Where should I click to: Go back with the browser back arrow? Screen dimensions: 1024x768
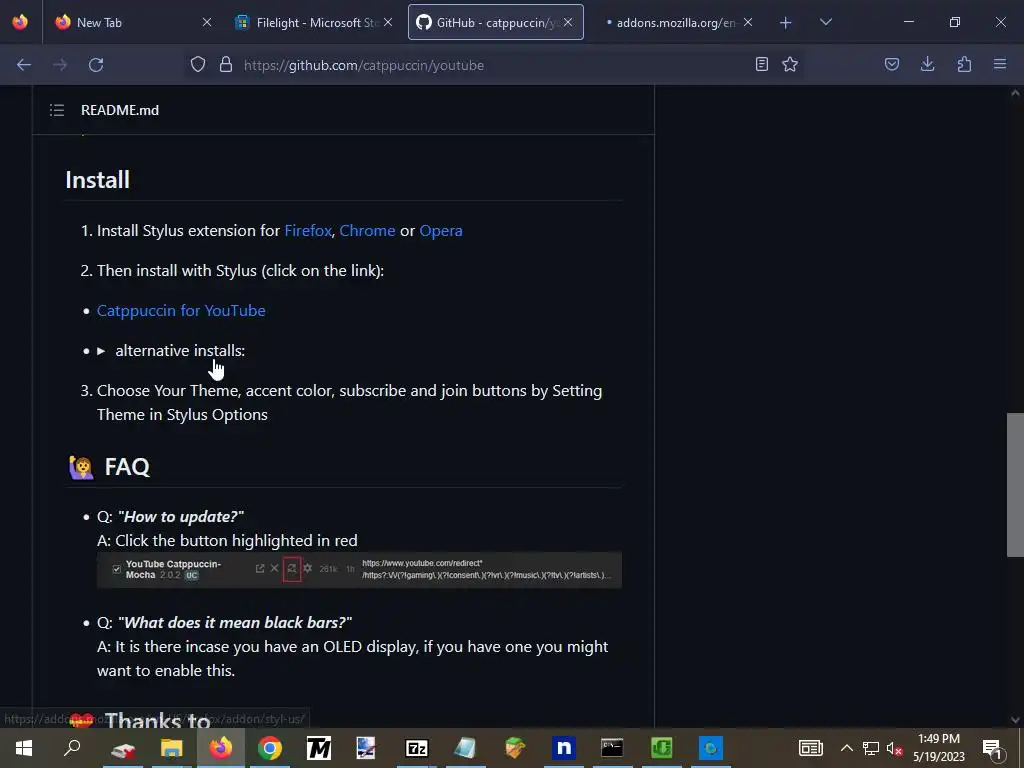(x=24, y=65)
